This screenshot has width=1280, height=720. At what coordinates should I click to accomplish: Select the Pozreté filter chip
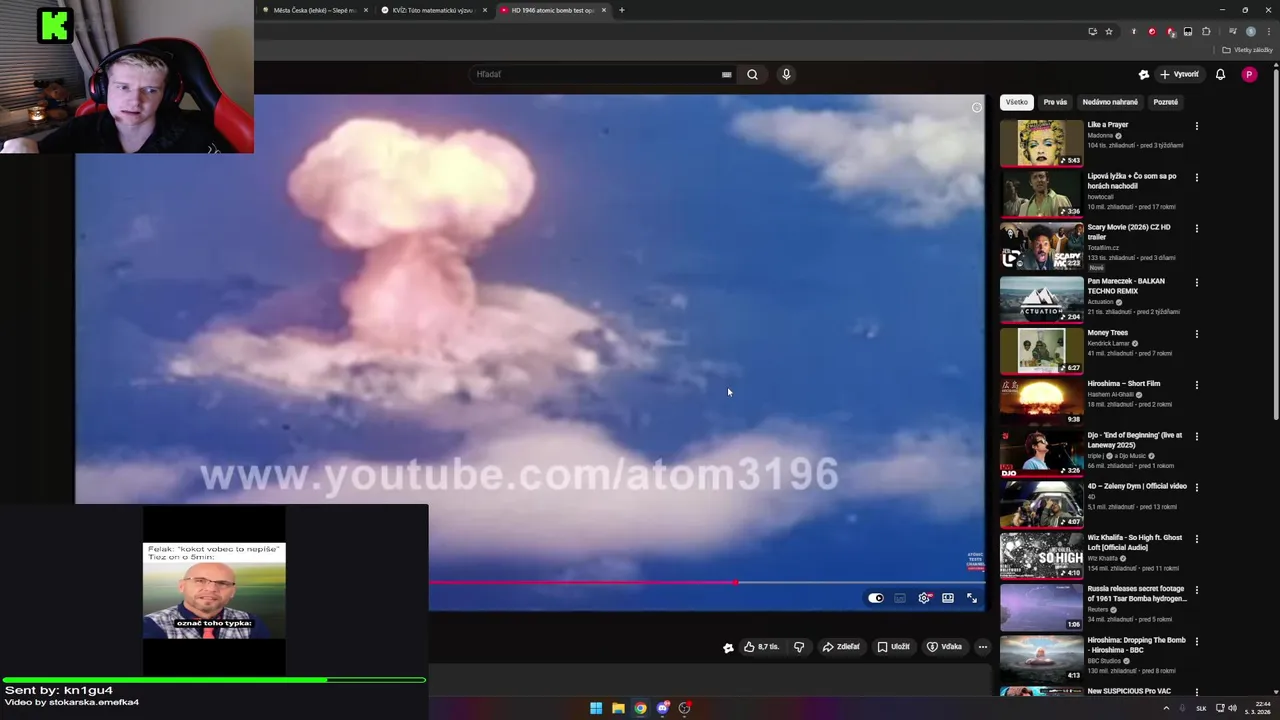tap(1165, 102)
